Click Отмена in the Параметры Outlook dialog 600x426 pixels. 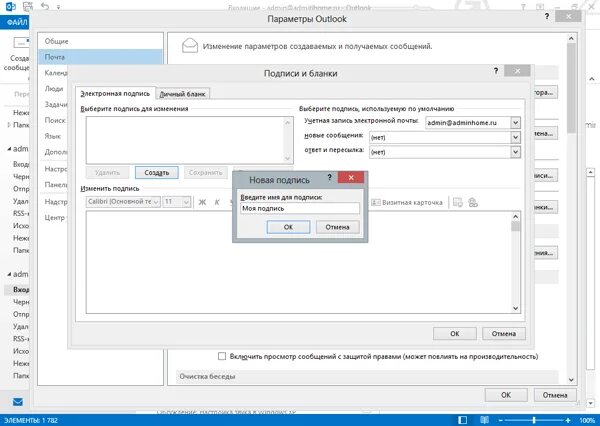(x=555, y=395)
